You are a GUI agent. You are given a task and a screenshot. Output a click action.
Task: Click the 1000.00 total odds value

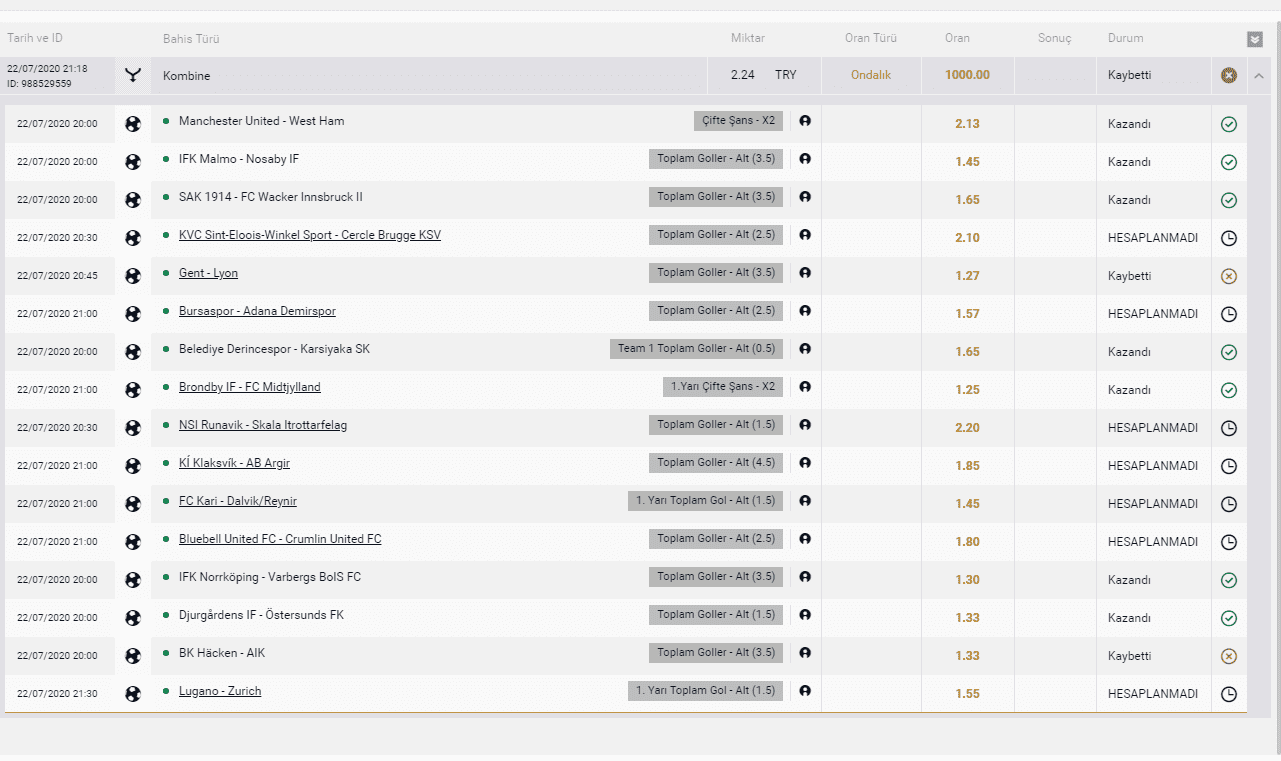pyautogui.click(x=967, y=75)
